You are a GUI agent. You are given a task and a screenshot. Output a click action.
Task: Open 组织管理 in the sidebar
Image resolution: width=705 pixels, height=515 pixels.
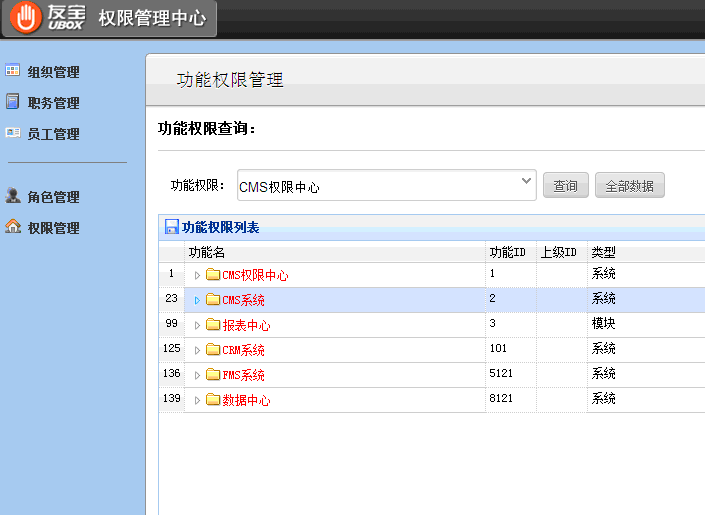pyautogui.click(x=54, y=72)
